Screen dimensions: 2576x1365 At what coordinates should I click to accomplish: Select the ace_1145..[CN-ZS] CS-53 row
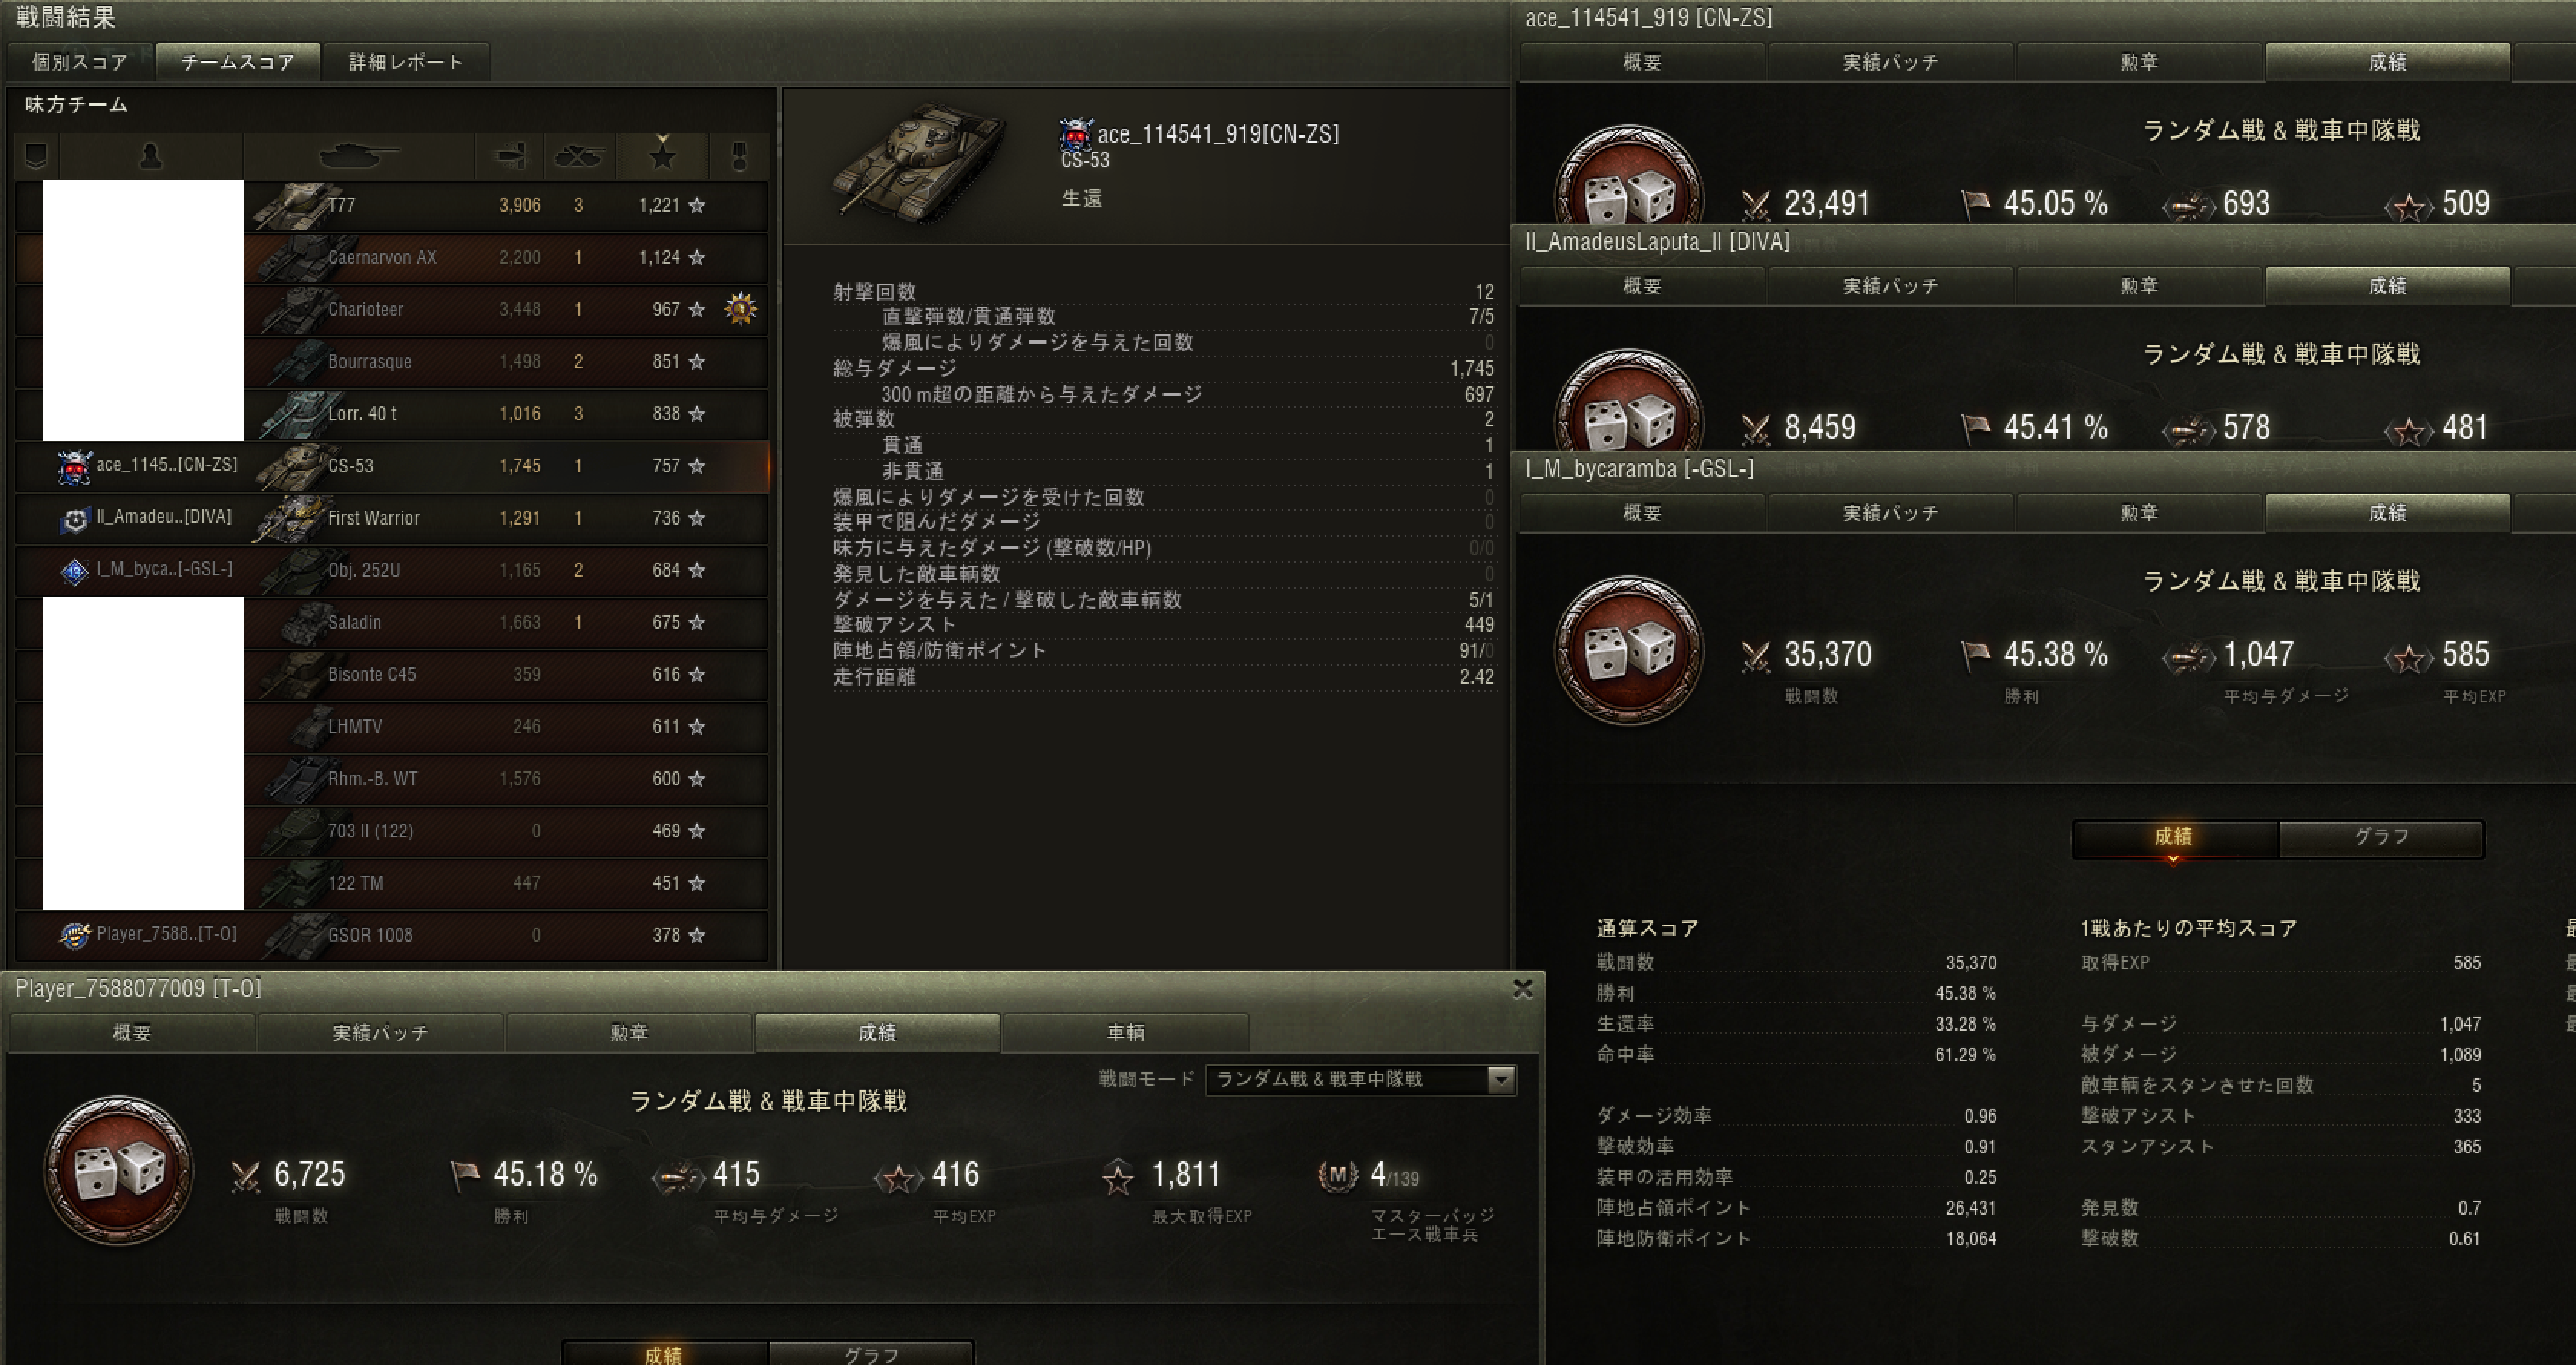[392, 466]
